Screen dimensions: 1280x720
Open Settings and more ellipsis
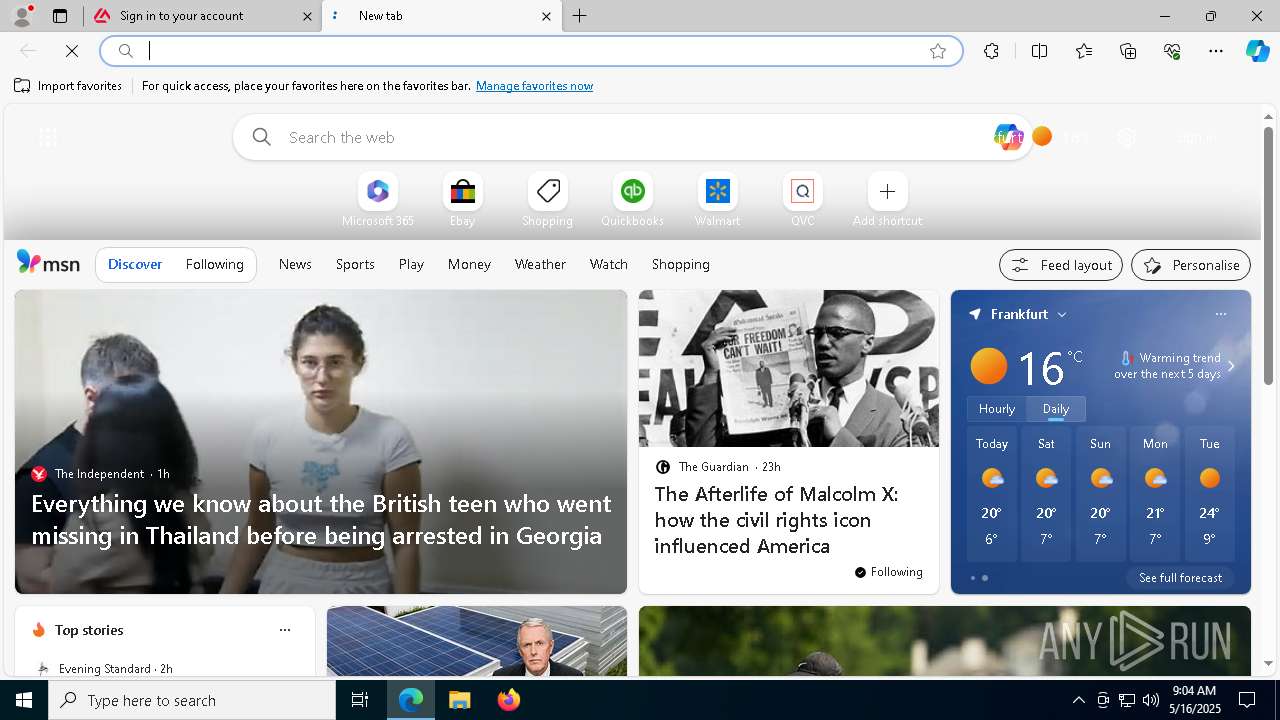pyautogui.click(x=1216, y=51)
